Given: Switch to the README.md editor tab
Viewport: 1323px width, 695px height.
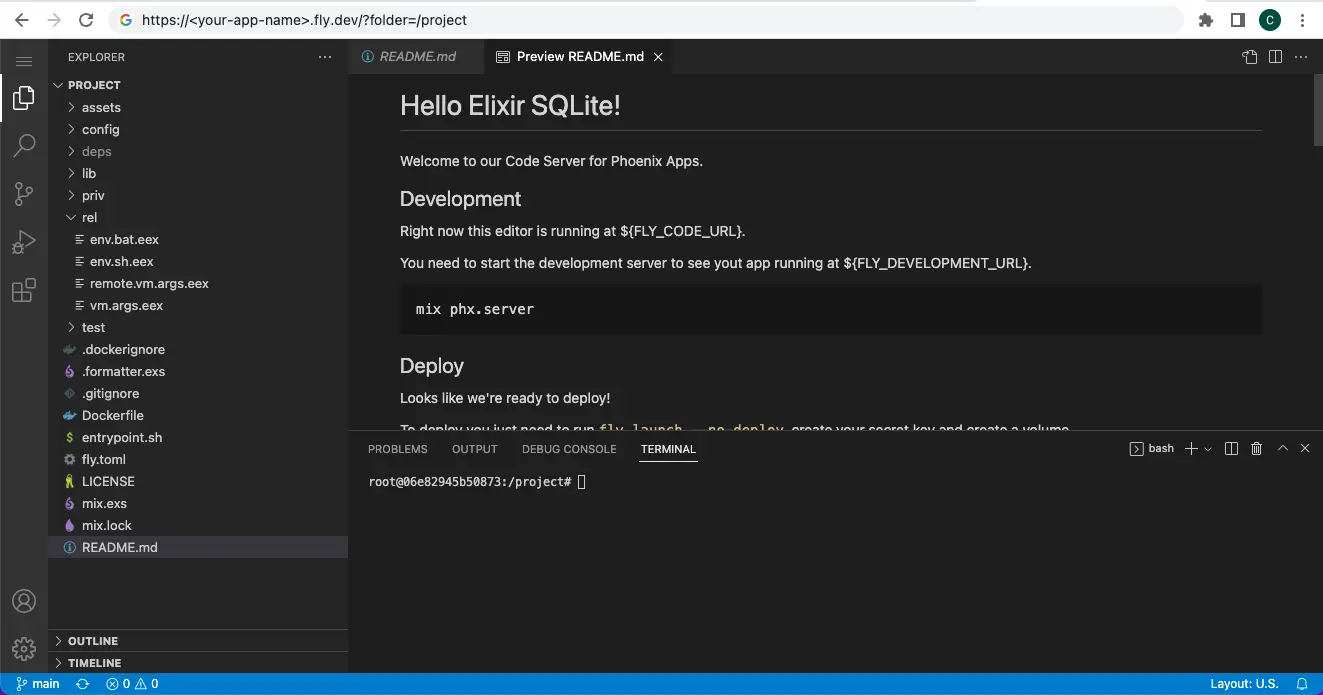Looking at the screenshot, I should (416, 57).
